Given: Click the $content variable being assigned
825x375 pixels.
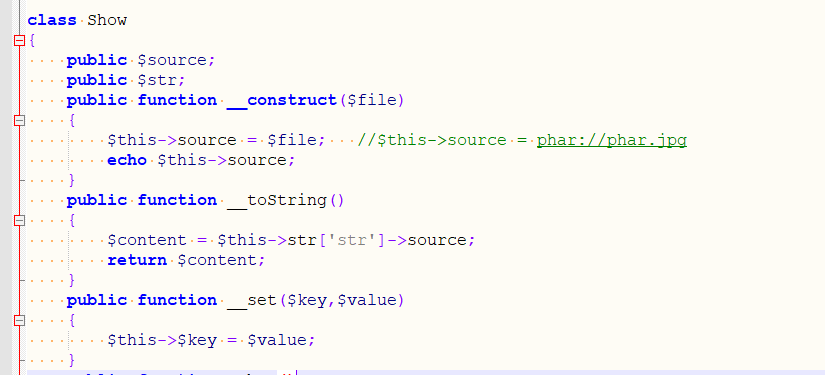Looking at the screenshot, I should click(147, 240).
